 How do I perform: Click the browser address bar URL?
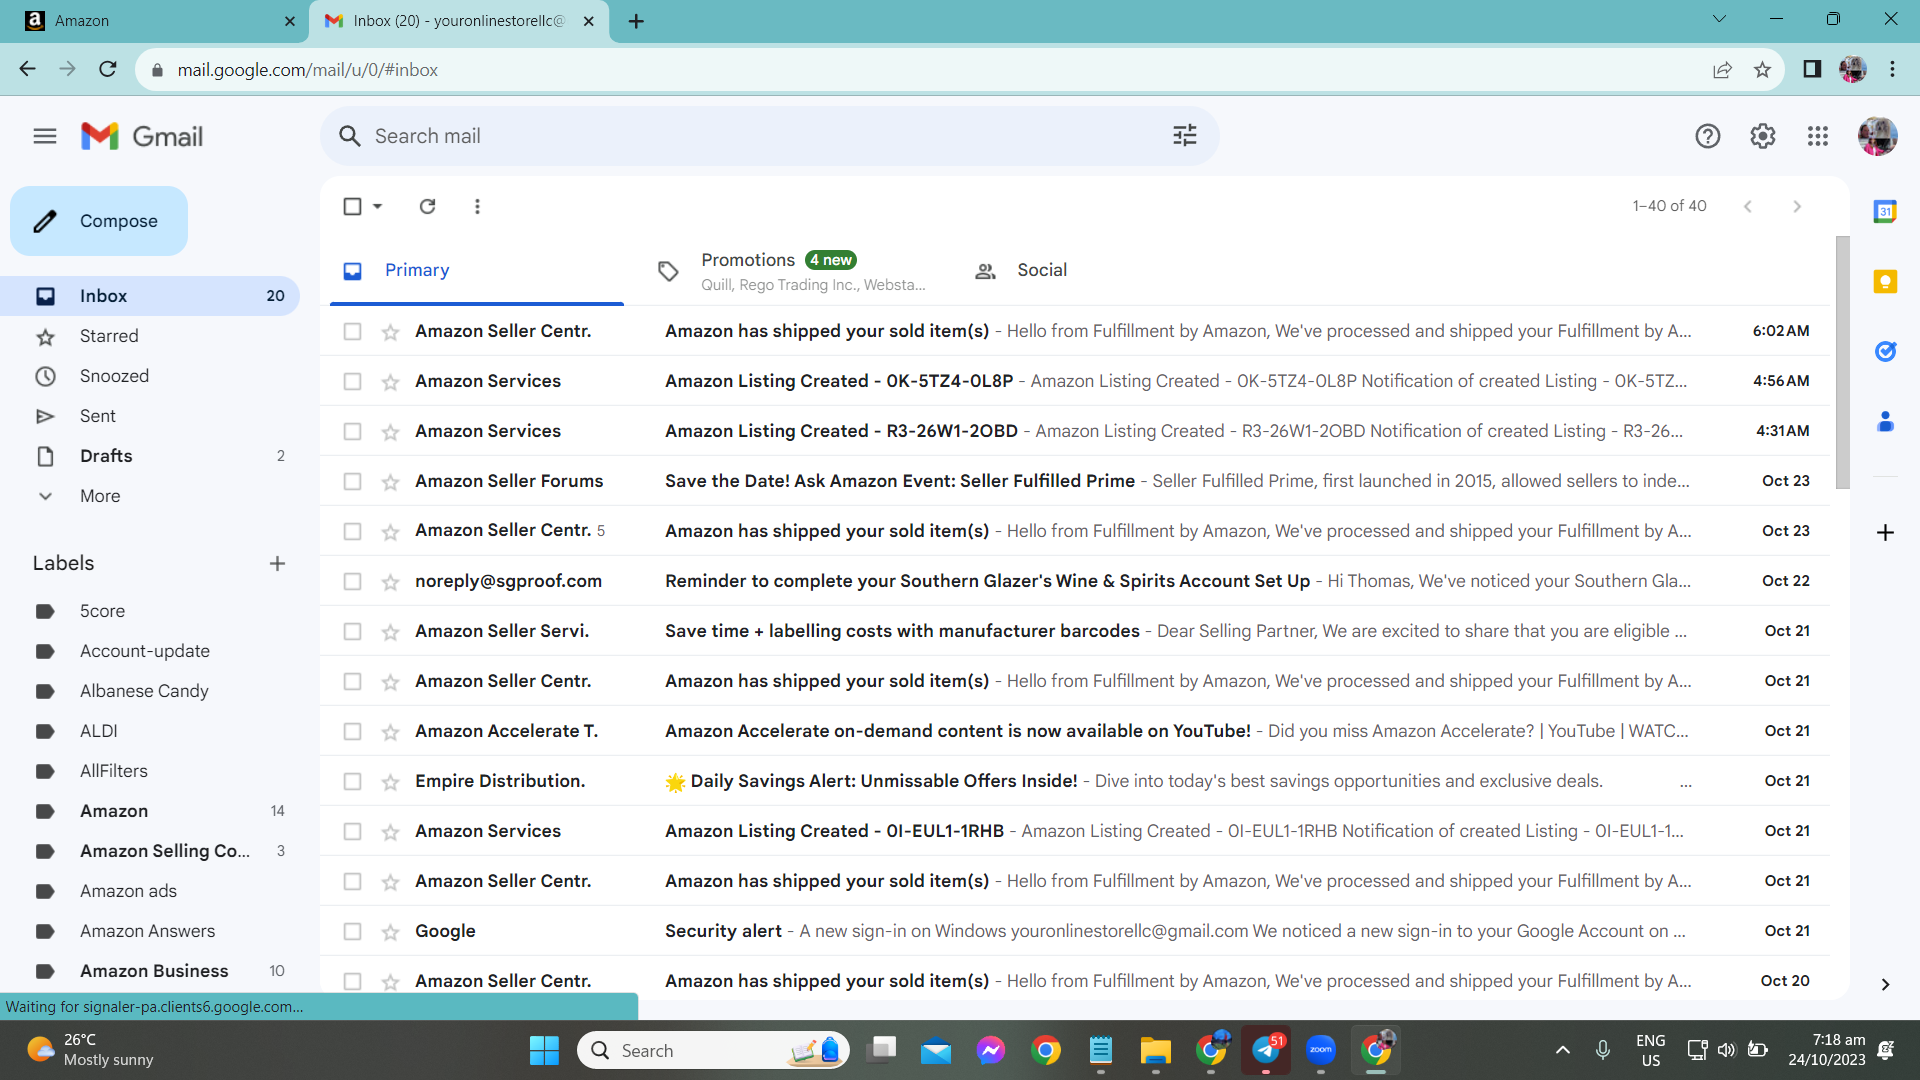point(308,70)
